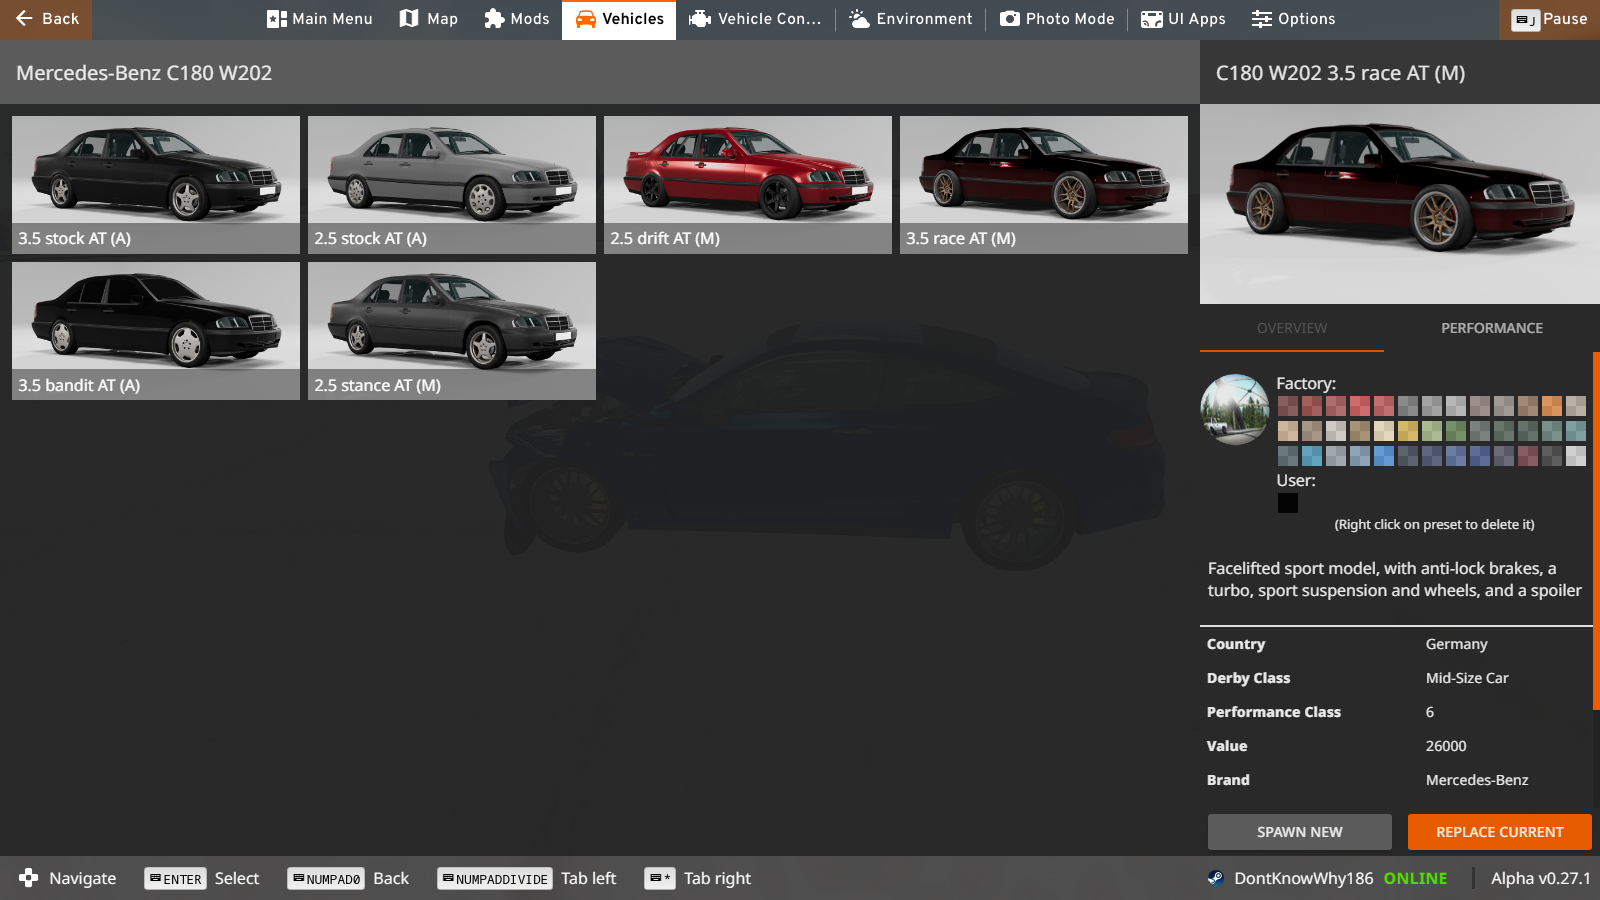Viewport: 1600px width, 900px height.
Task: Click SPAWN NEW button
Action: click(1300, 832)
